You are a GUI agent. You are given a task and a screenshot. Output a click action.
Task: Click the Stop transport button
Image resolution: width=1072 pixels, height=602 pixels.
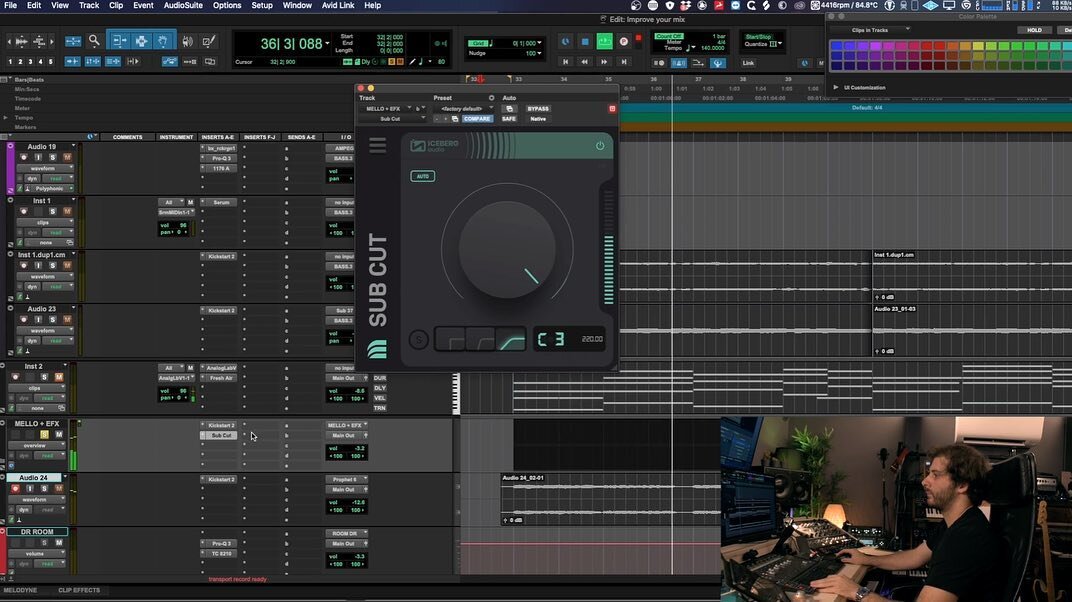click(585, 42)
